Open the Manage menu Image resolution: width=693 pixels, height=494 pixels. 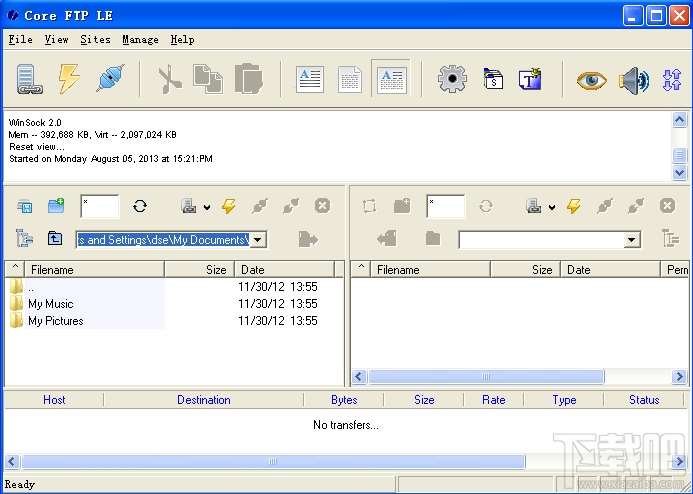point(141,39)
